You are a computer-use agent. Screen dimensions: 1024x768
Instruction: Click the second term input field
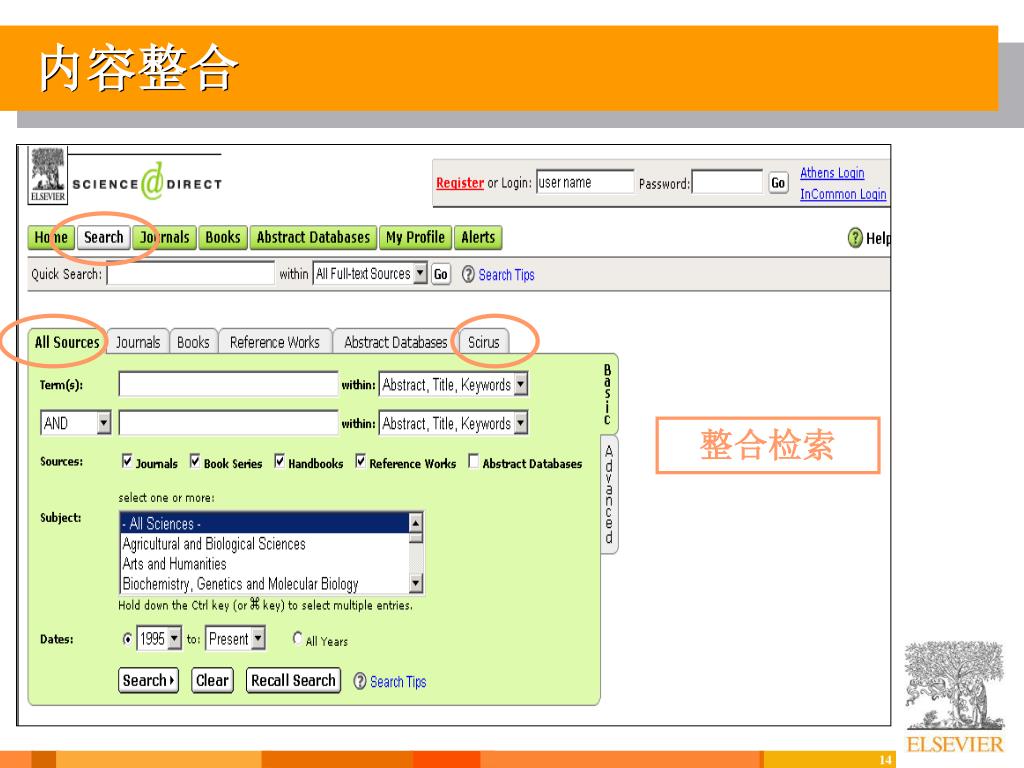coord(228,423)
